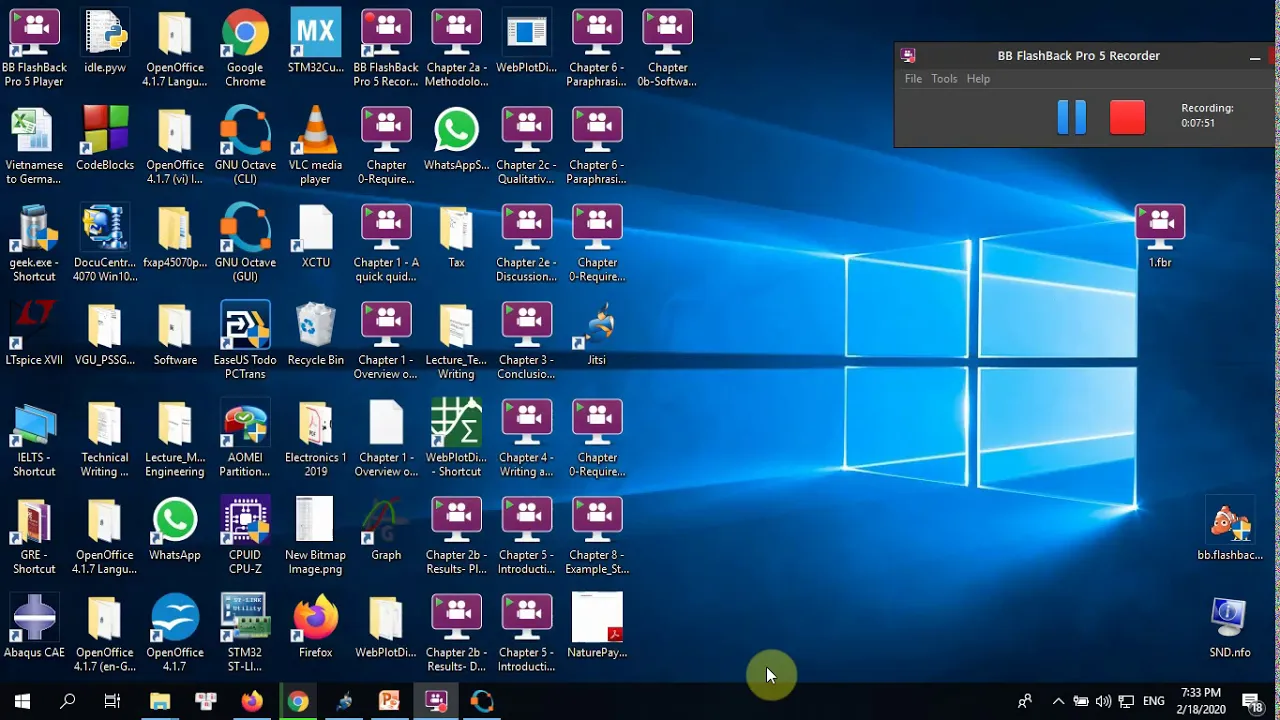The width and height of the screenshot is (1280, 720).
Task: Select BB FlashBack Pro 5 Recorder shortcut
Action: [386, 48]
